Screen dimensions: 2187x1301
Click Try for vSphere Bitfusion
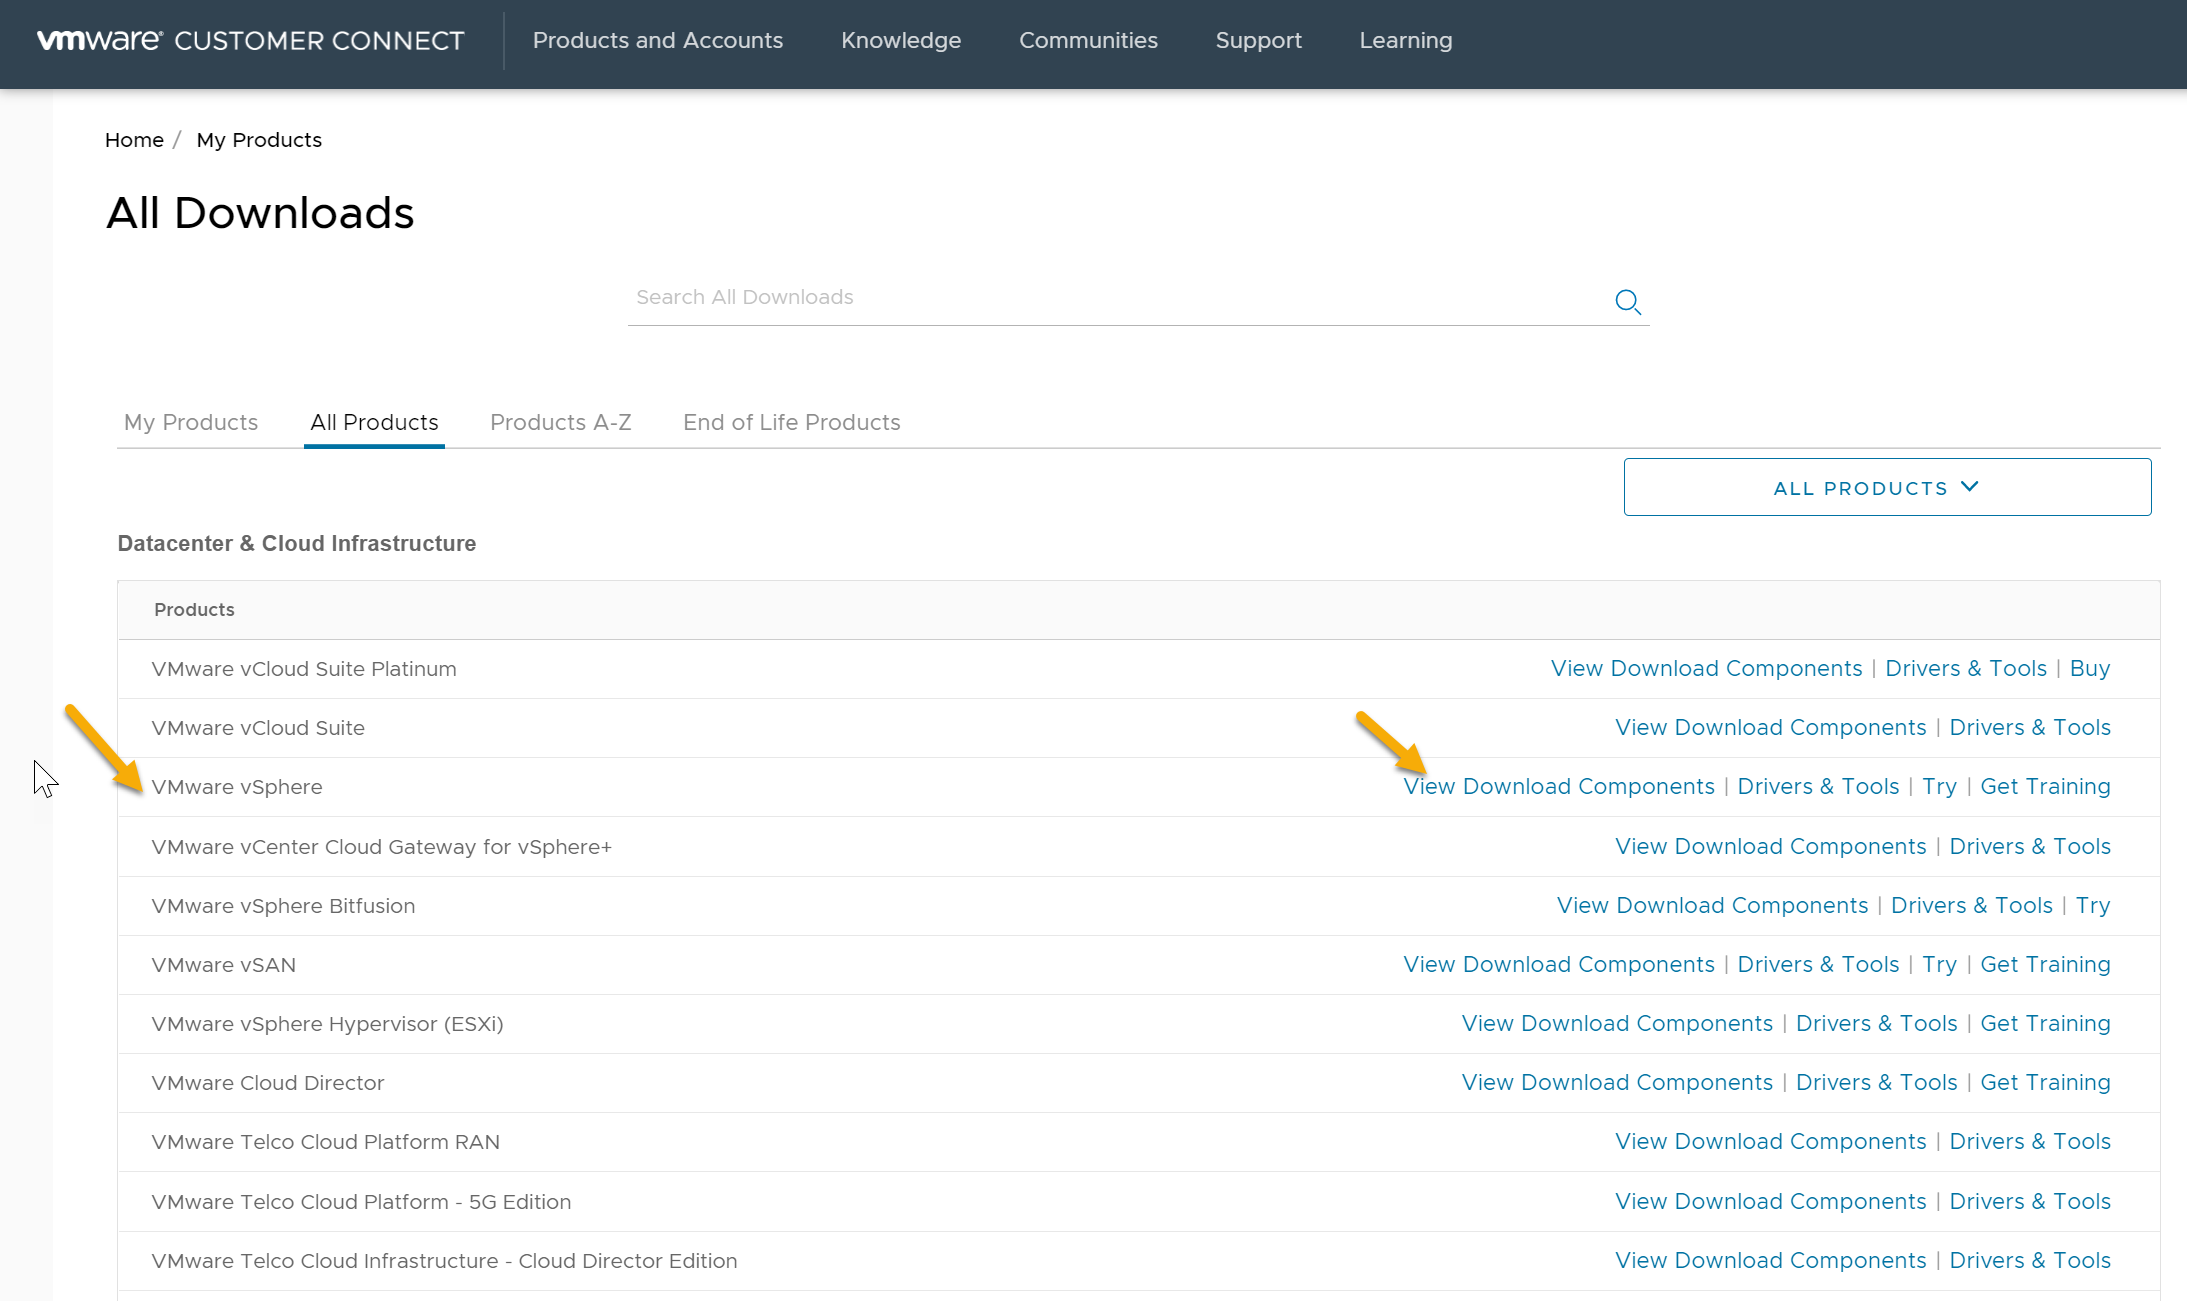[x=2093, y=905]
